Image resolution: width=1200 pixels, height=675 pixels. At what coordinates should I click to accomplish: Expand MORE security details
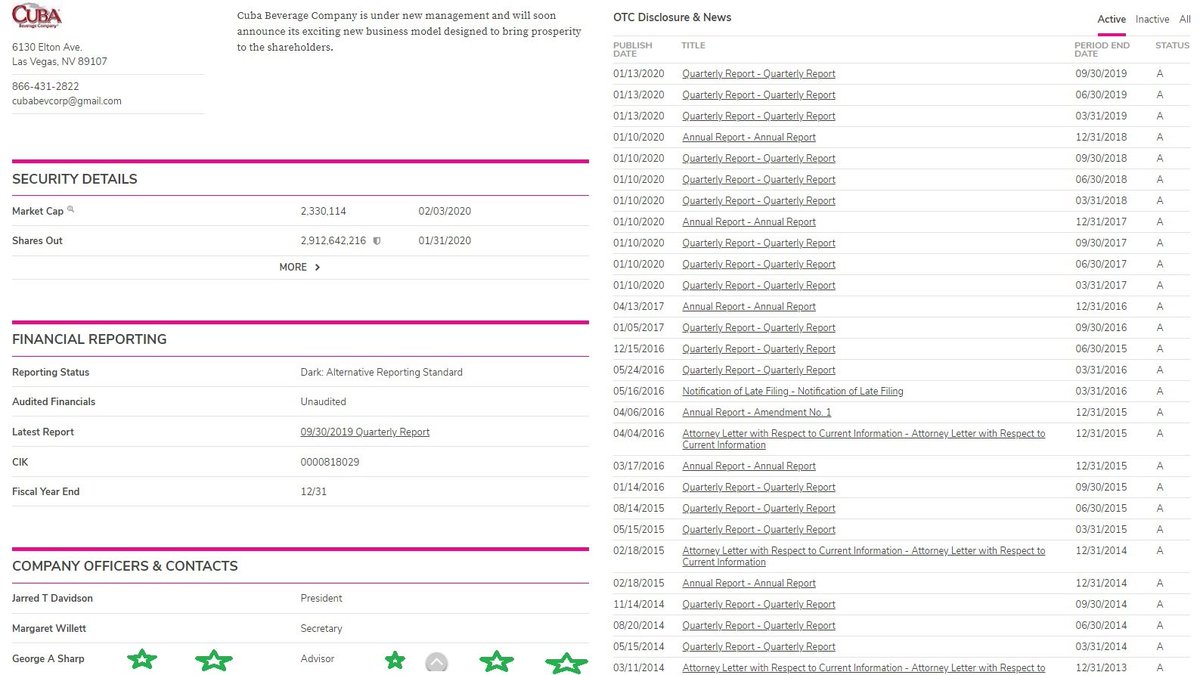pos(300,267)
